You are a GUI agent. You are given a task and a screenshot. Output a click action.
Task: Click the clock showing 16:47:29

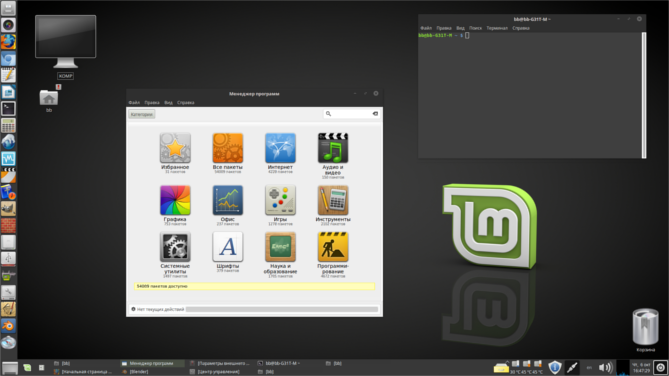pyautogui.click(x=641, y=368)
